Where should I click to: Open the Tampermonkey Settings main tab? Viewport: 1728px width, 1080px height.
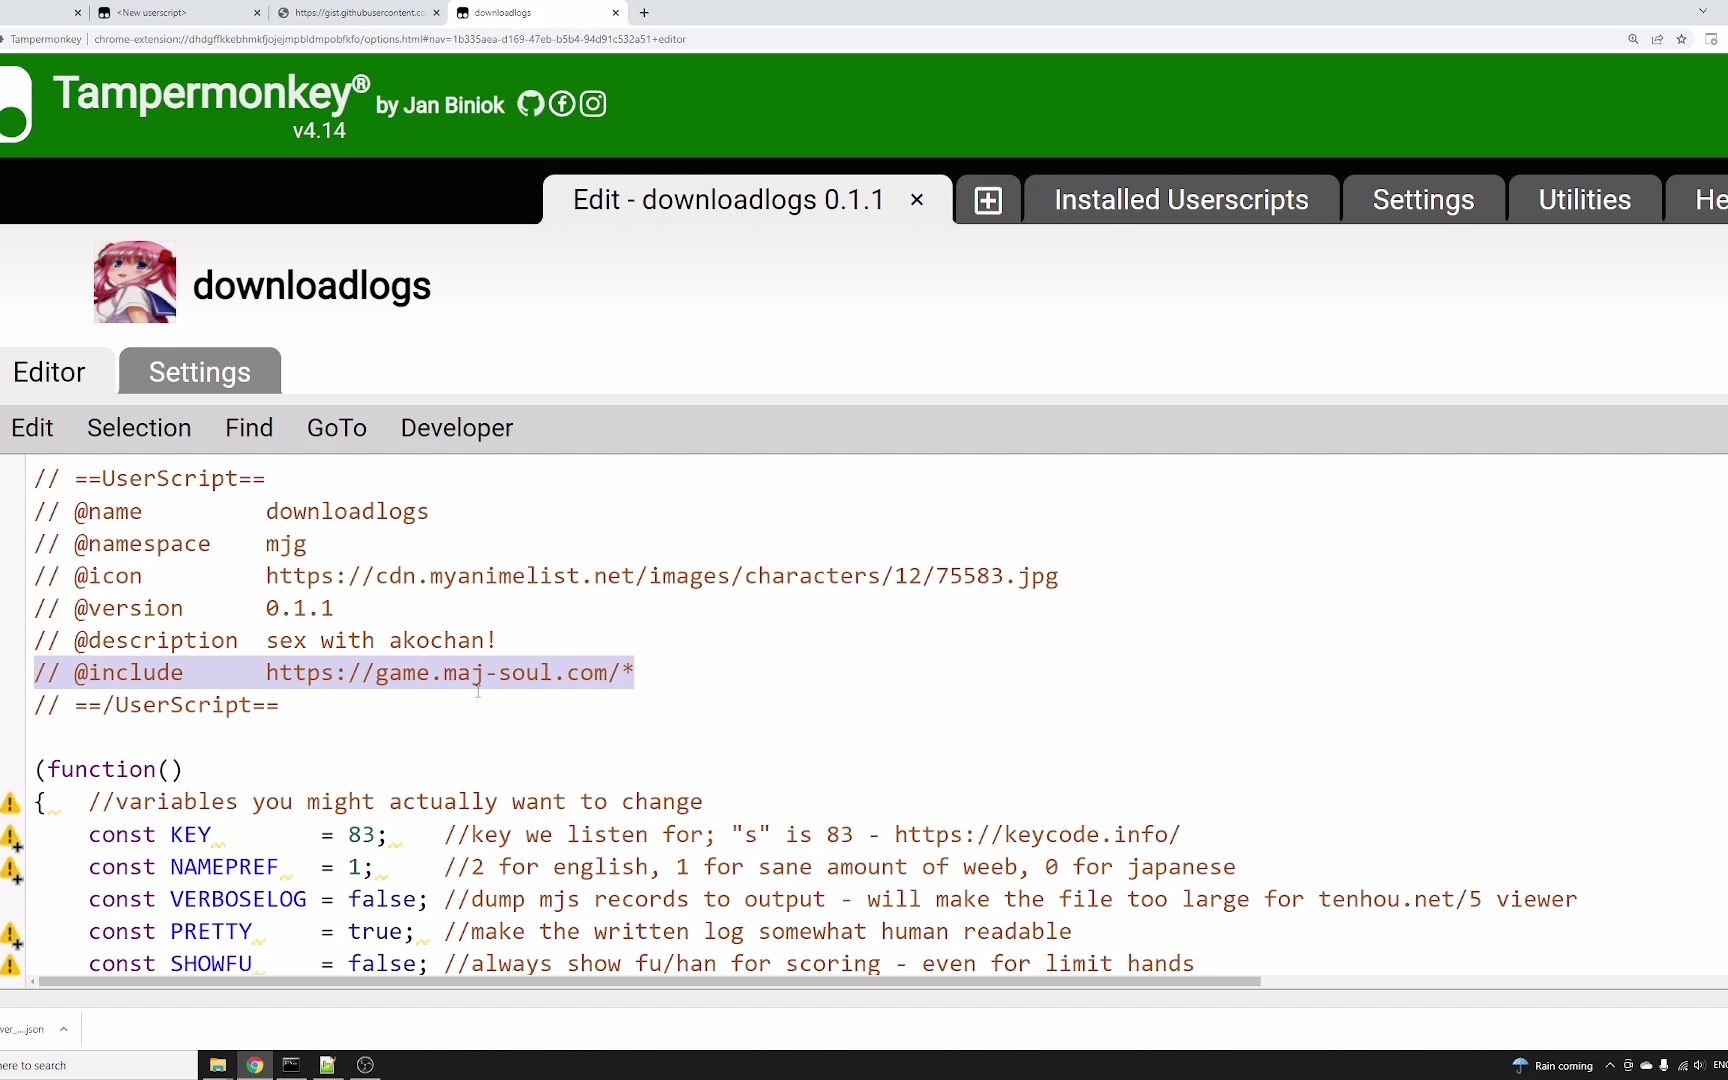[x=1423, y=200]
